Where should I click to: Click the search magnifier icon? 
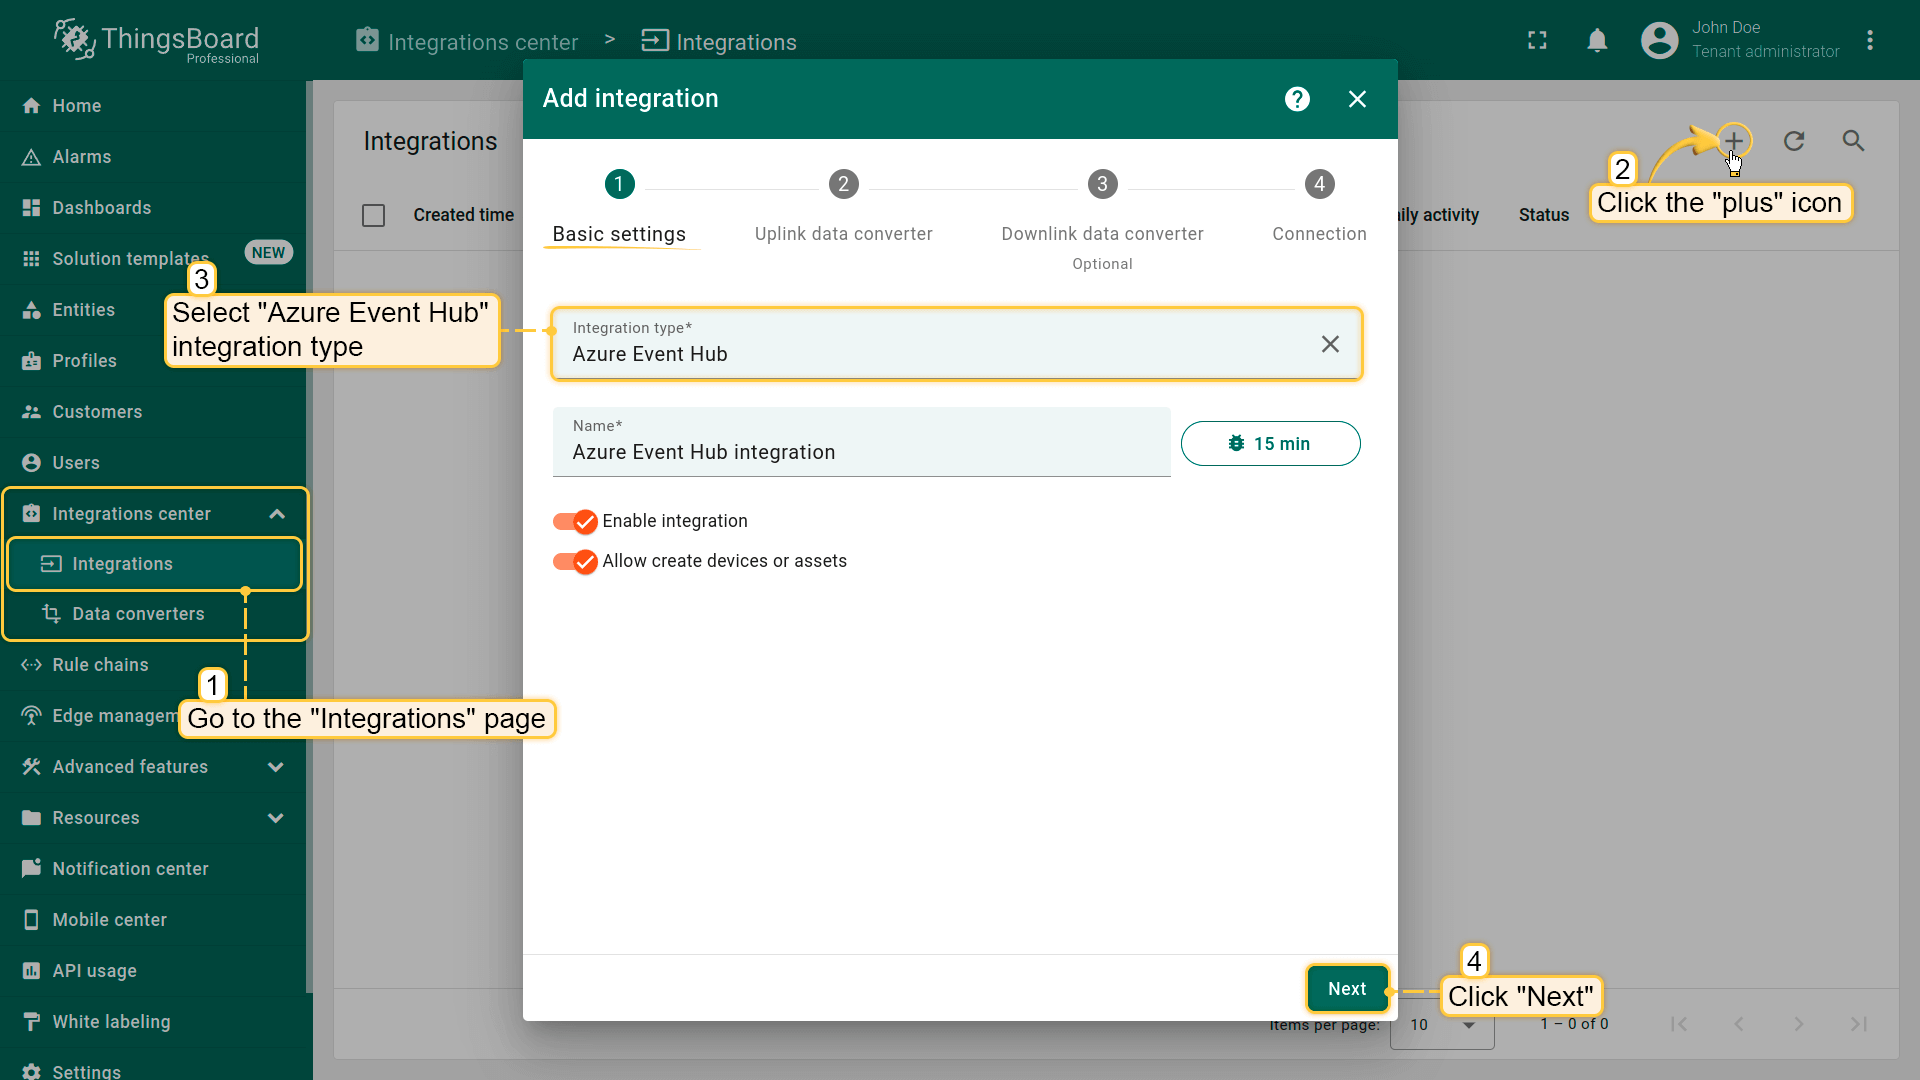(1853, 141)
